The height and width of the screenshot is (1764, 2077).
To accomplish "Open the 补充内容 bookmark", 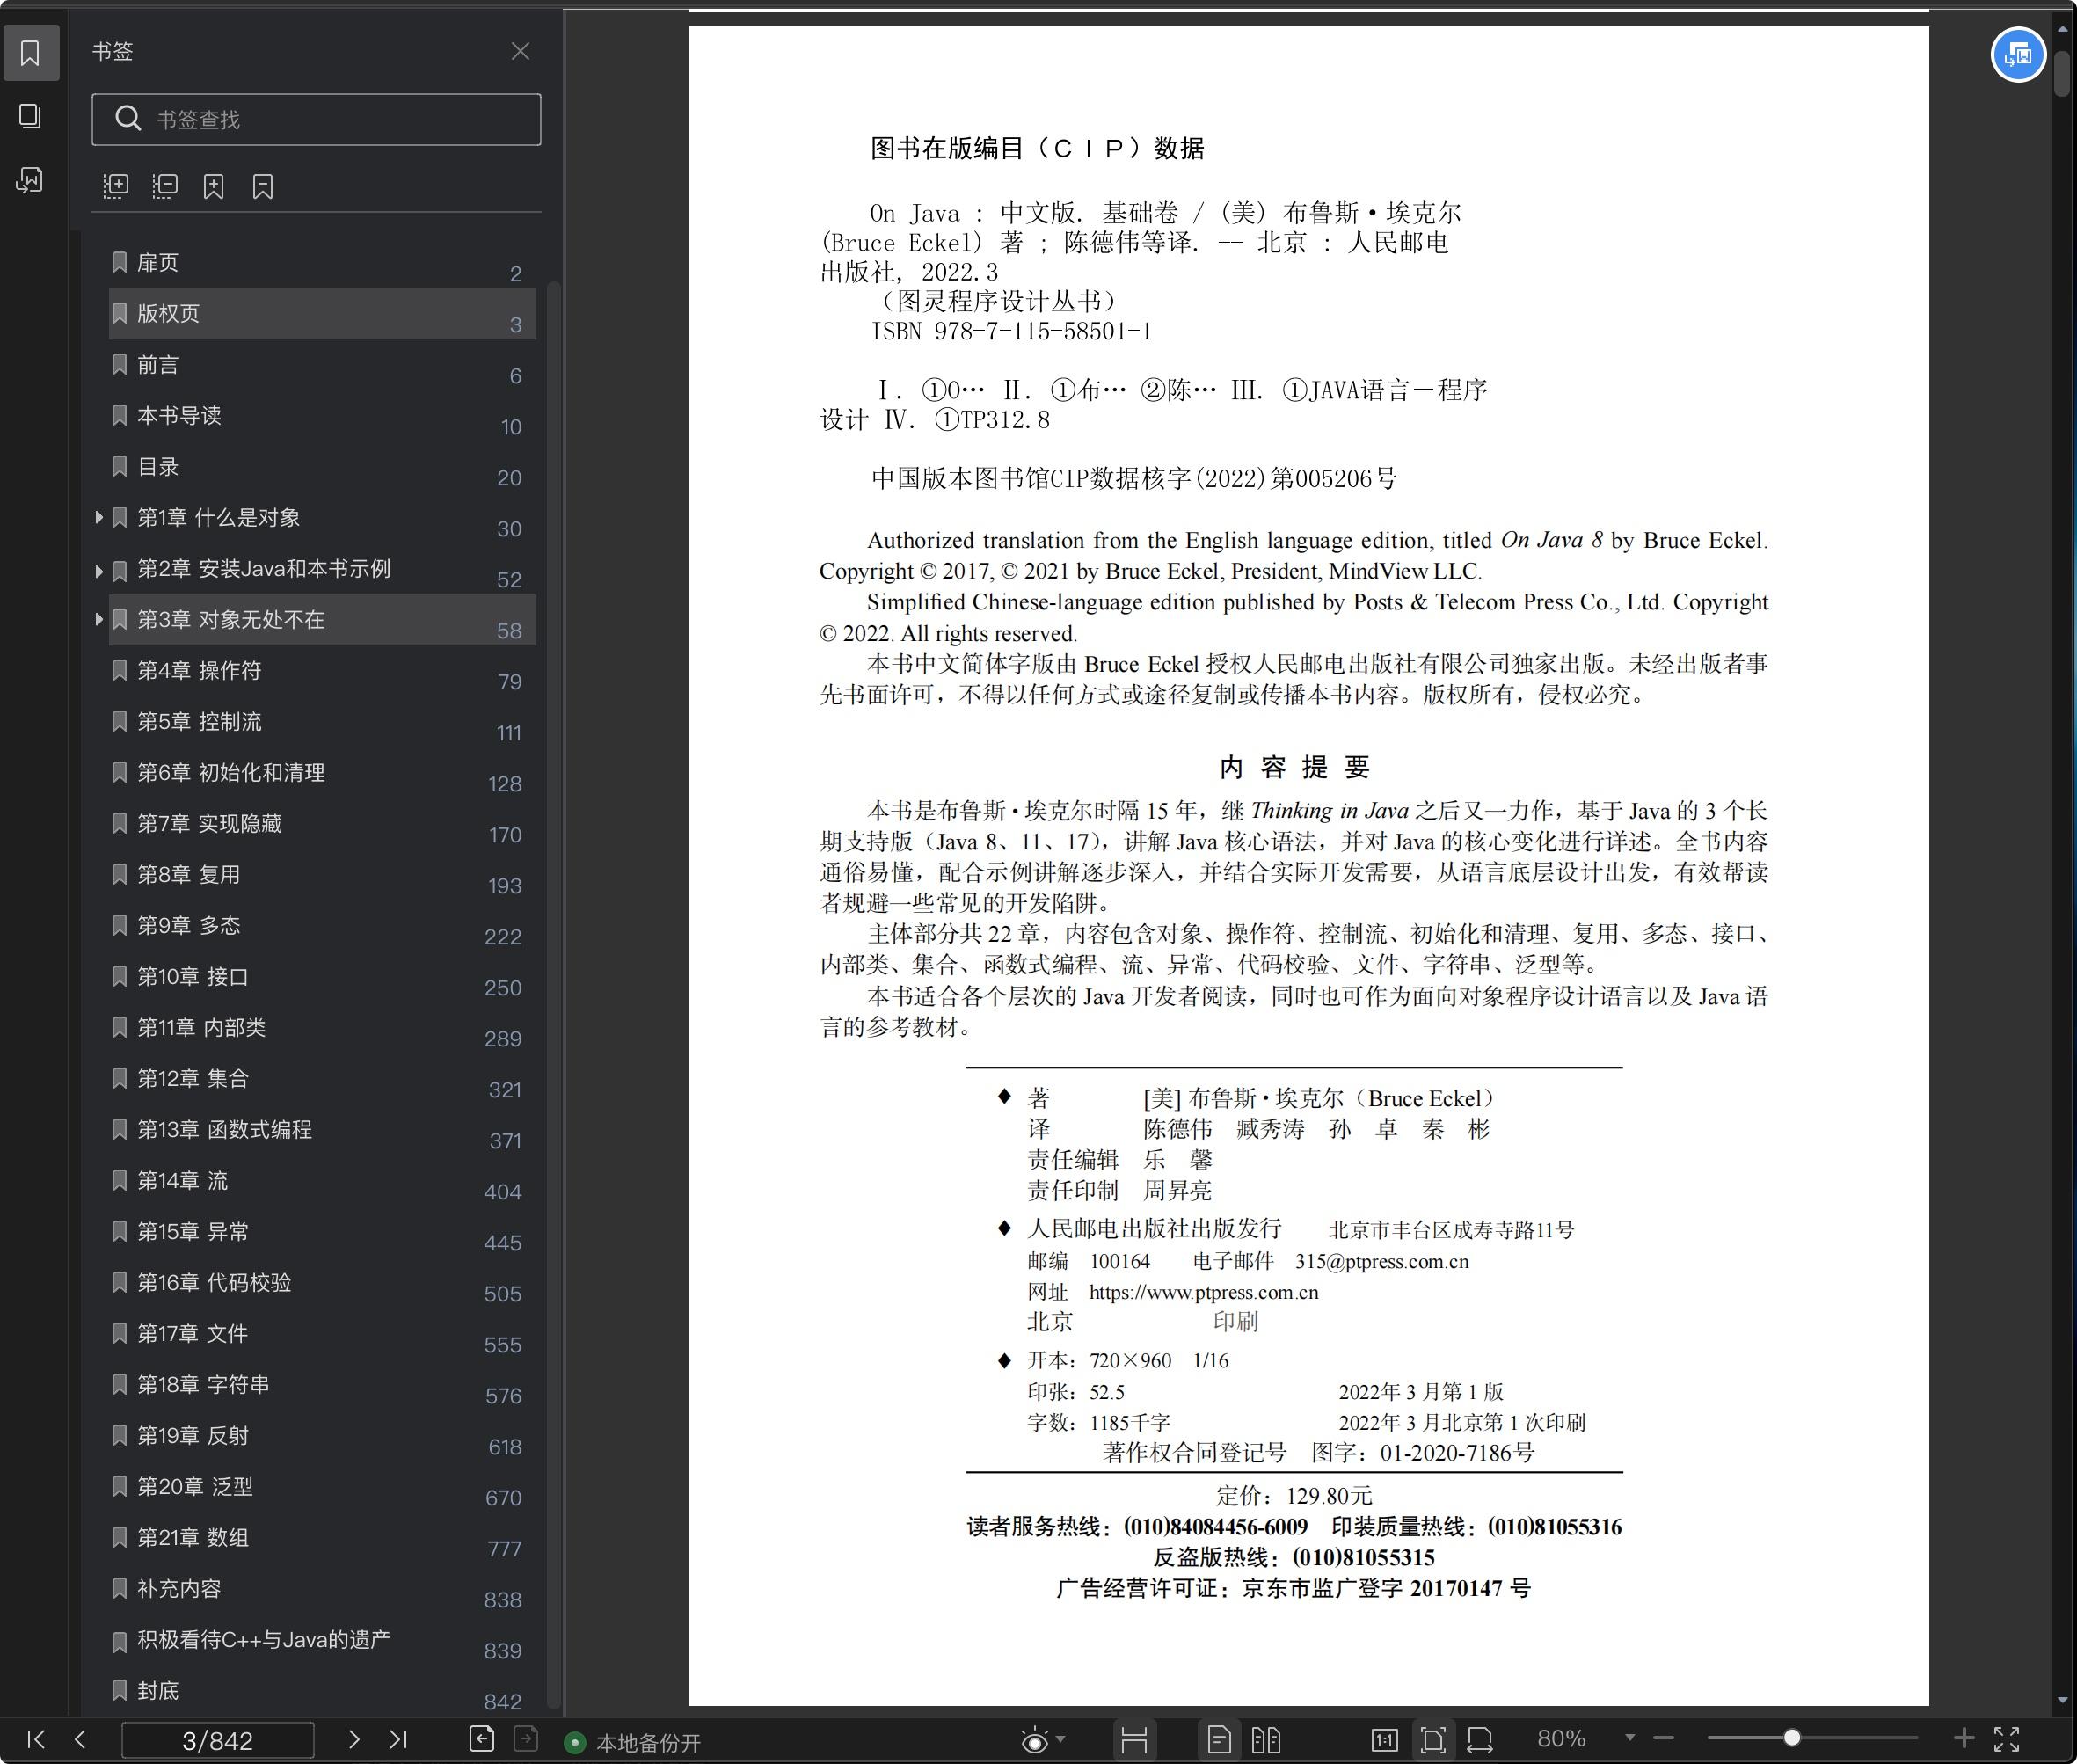I will tap(322, 1589).
